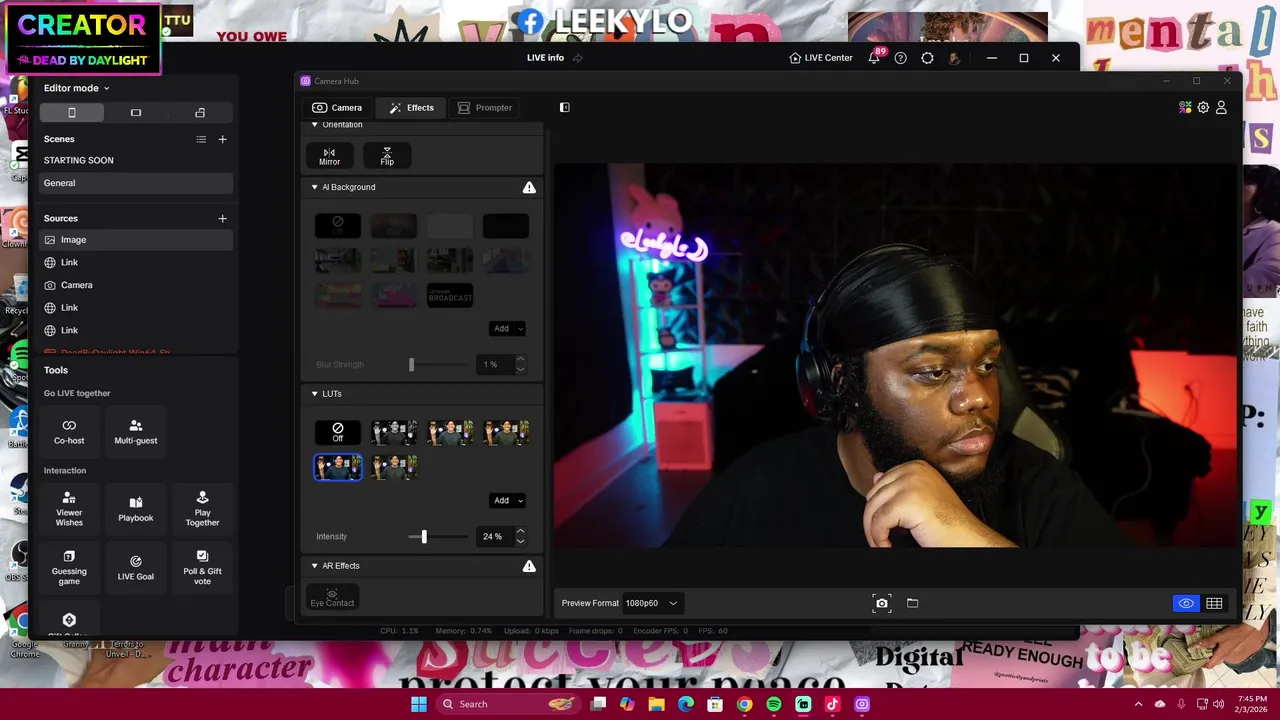The height and width of the screenshot is (720, 1280).
Task: Toggle the grid overlay button
Action: (1214, 603)
